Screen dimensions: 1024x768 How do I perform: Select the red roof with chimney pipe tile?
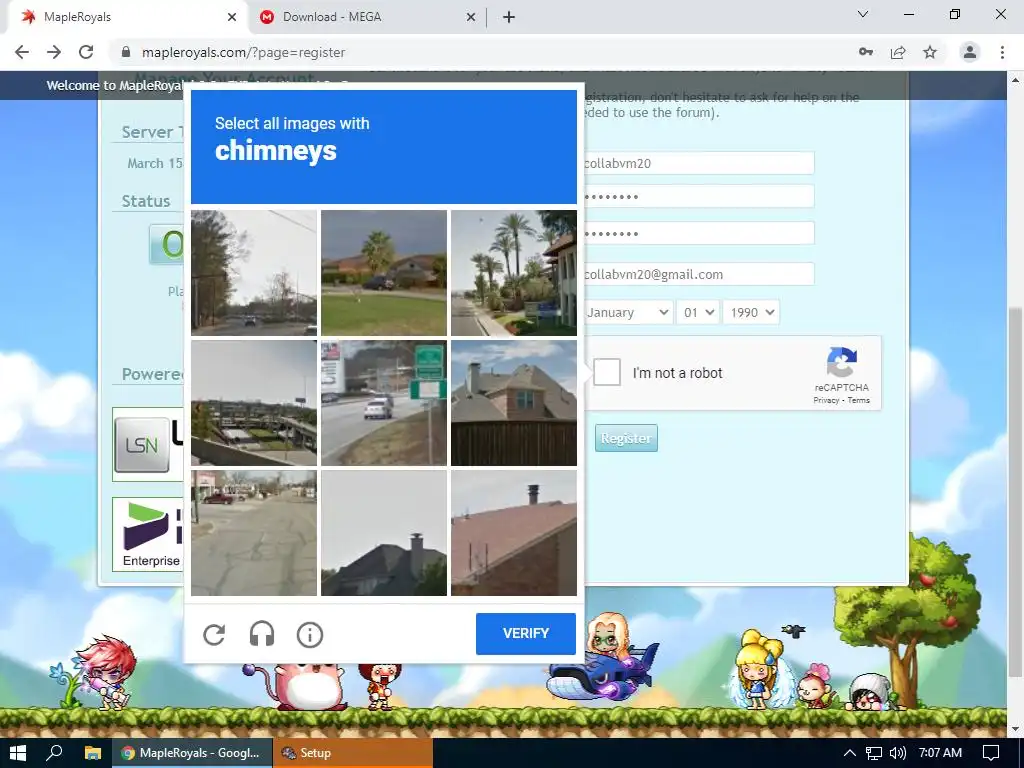(x=514, y=533)
